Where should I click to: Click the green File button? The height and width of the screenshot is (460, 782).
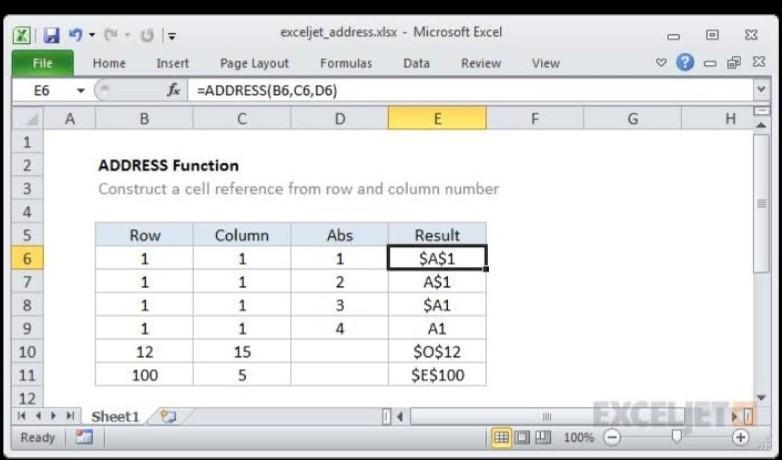(x=42, y=63)
